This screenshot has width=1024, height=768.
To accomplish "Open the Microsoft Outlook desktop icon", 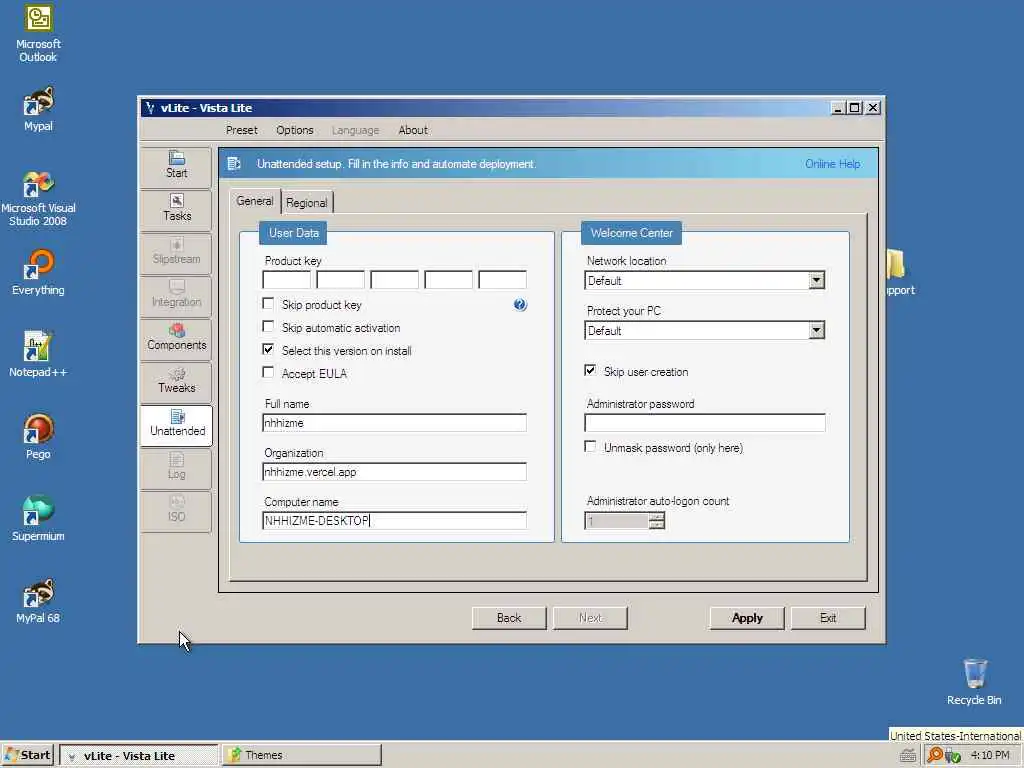I will (x=38, y=34).
